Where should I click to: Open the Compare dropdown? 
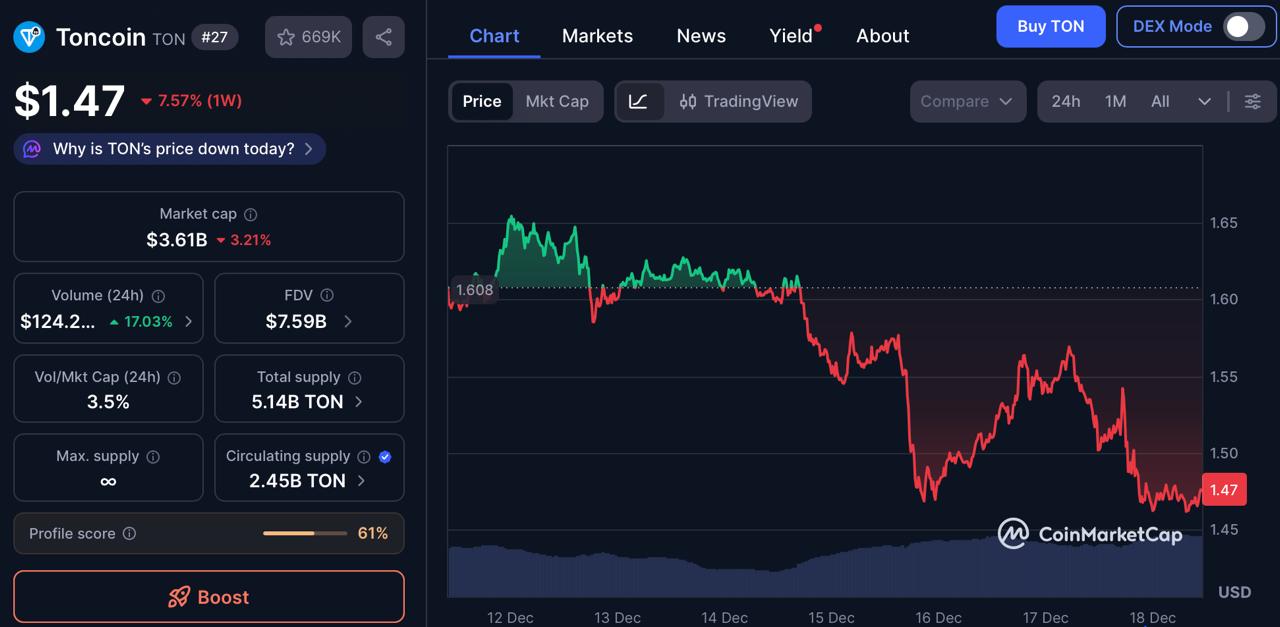point(966,101)
